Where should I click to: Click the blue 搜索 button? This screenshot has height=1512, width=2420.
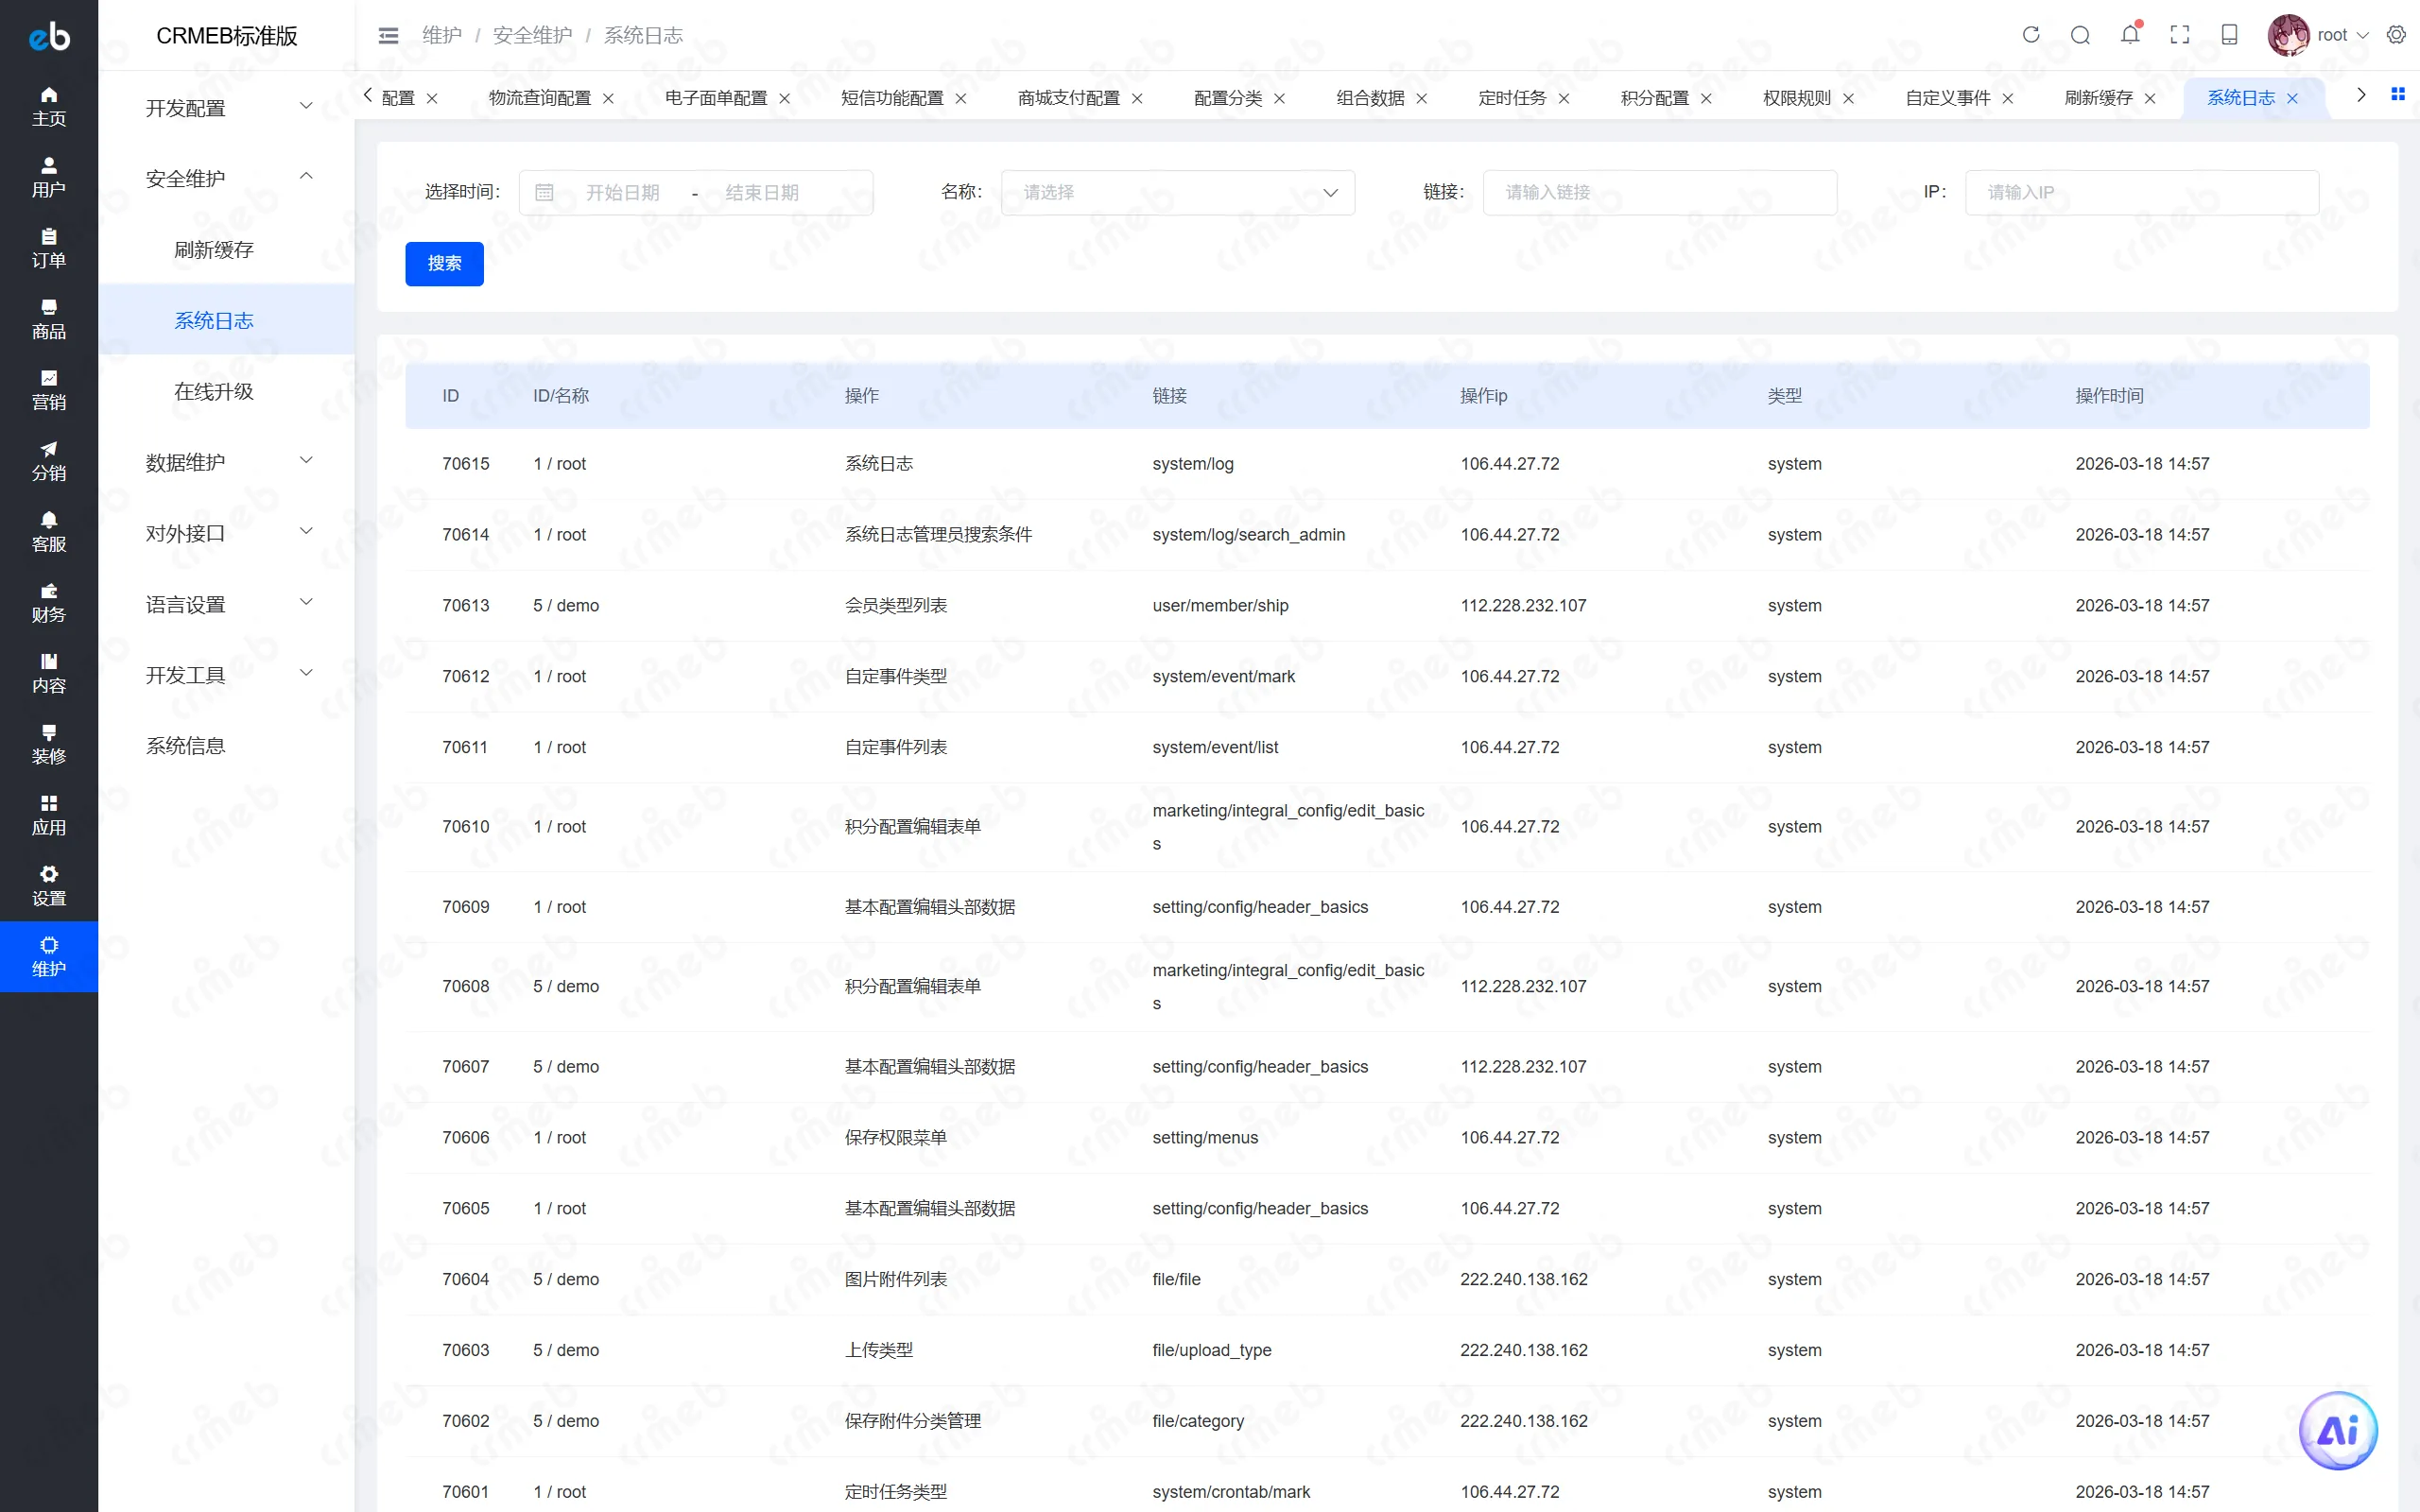pyautogui.click(x=444, y=263)
